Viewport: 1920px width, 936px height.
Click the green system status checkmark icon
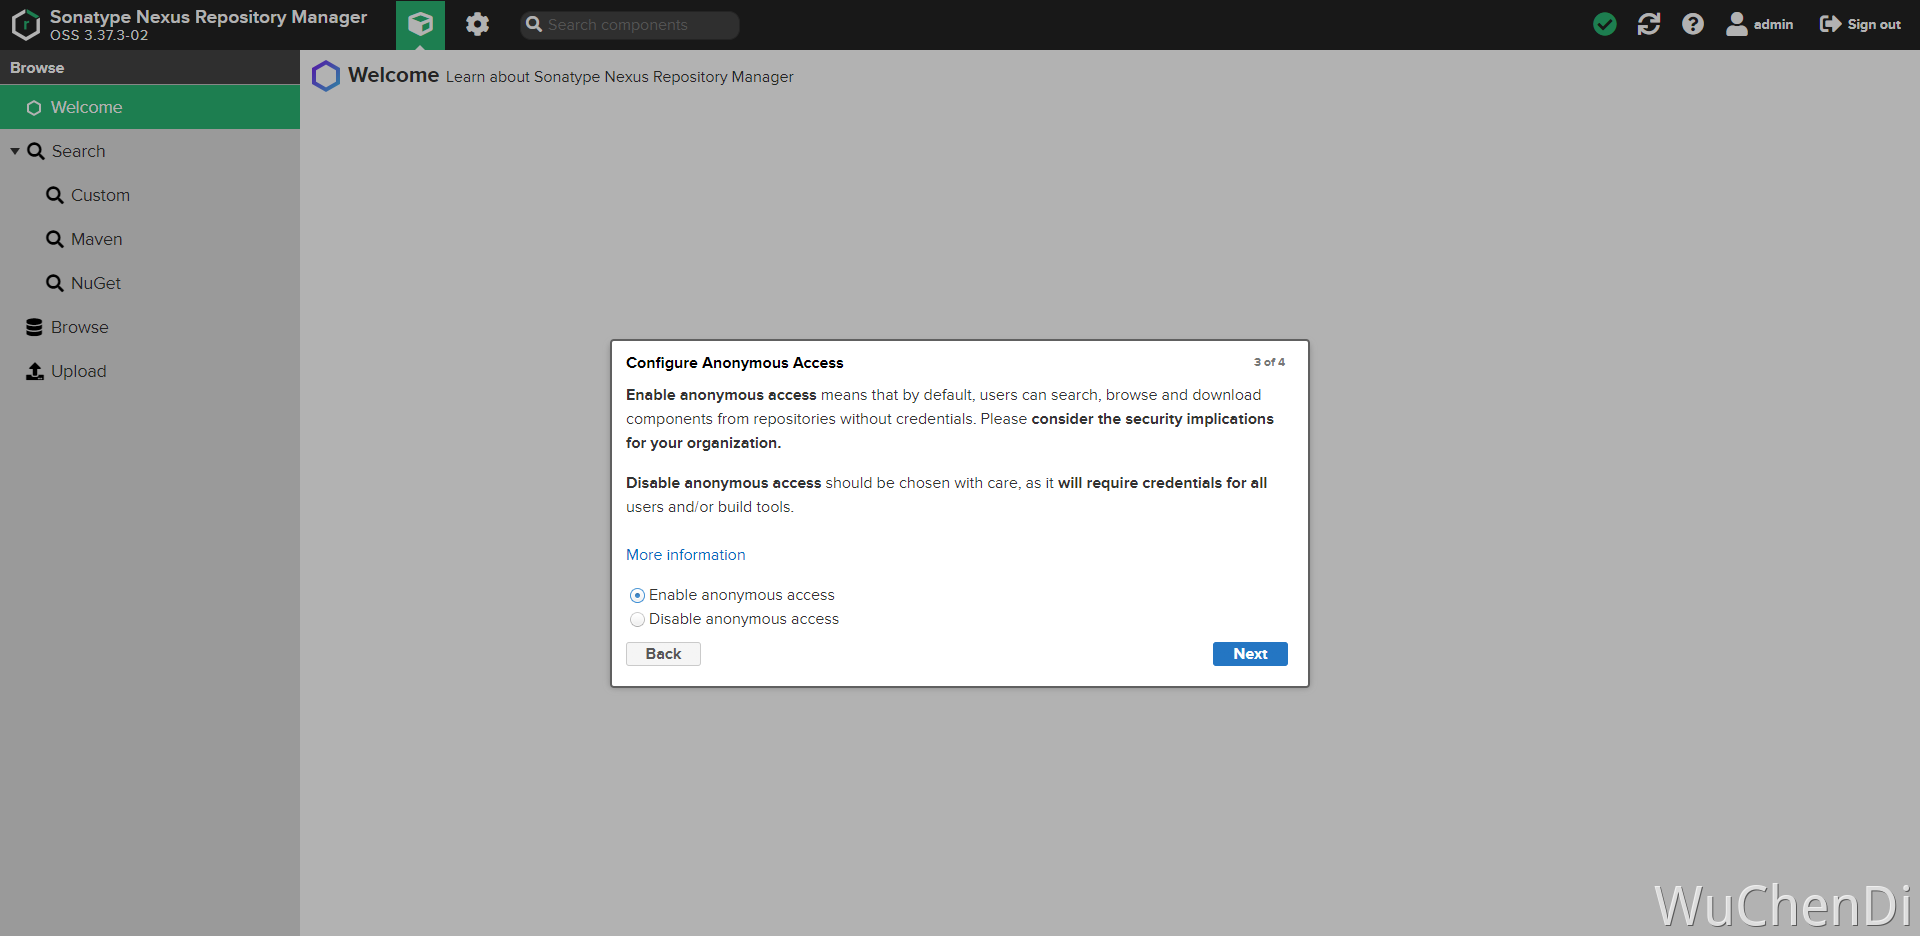pyautogui.click(x=1604, y=24)
